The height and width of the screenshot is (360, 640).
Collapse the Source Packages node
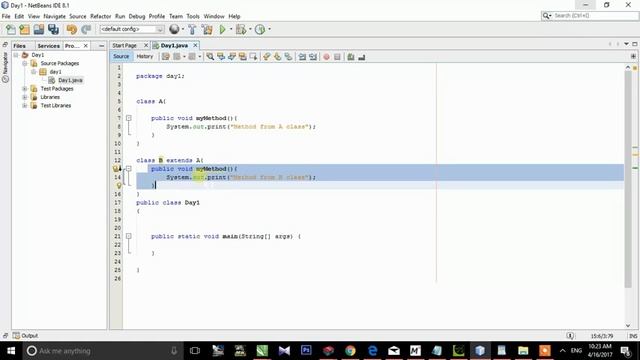tap(25, 63)
